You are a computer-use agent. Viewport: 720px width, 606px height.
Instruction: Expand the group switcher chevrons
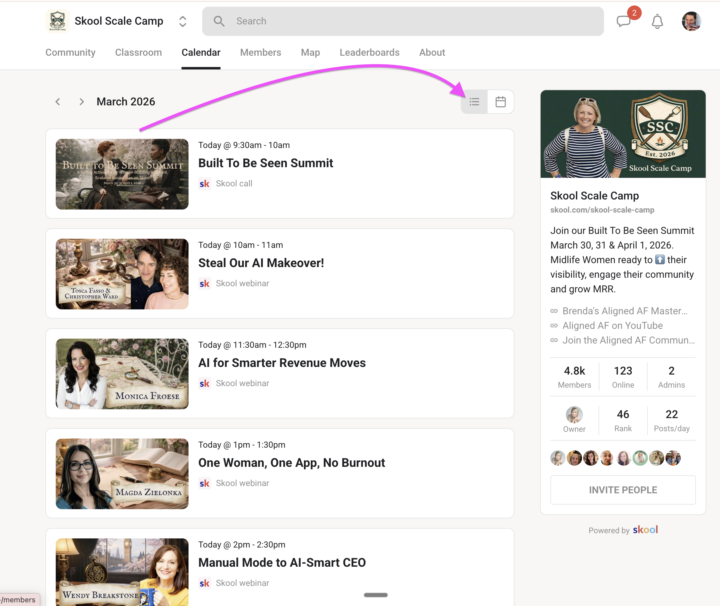pyautogui.click(x=182, y=22)
